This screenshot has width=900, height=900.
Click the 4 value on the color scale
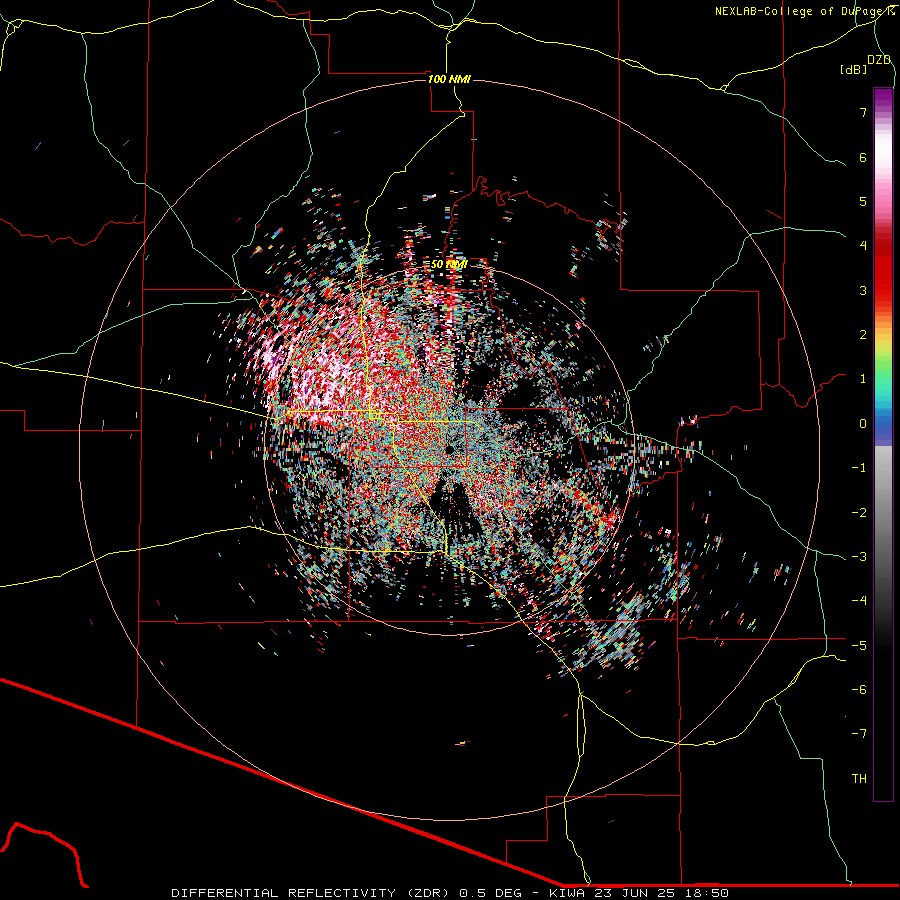click(x=863, y=246)
